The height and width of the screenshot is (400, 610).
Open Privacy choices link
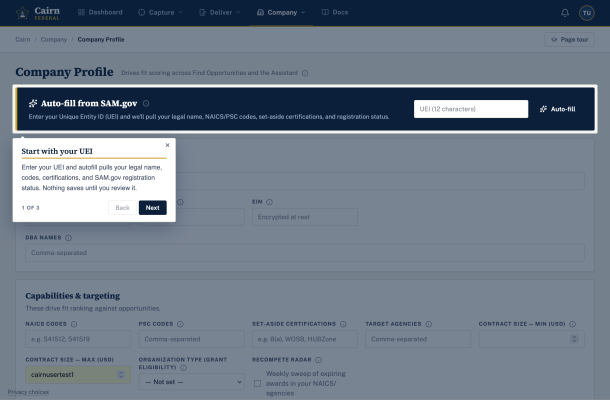tap(28, 392)
